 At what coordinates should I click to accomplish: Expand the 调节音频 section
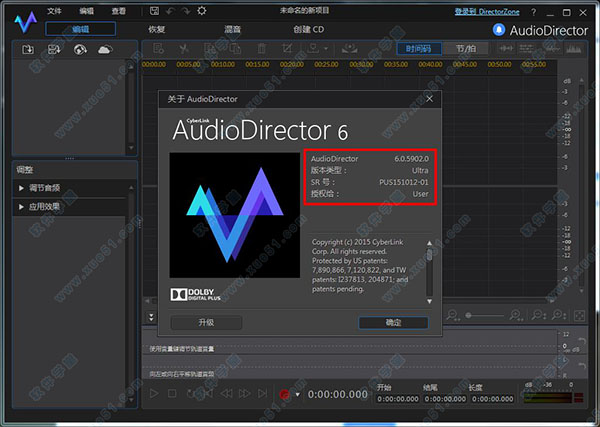click(21, 188)
